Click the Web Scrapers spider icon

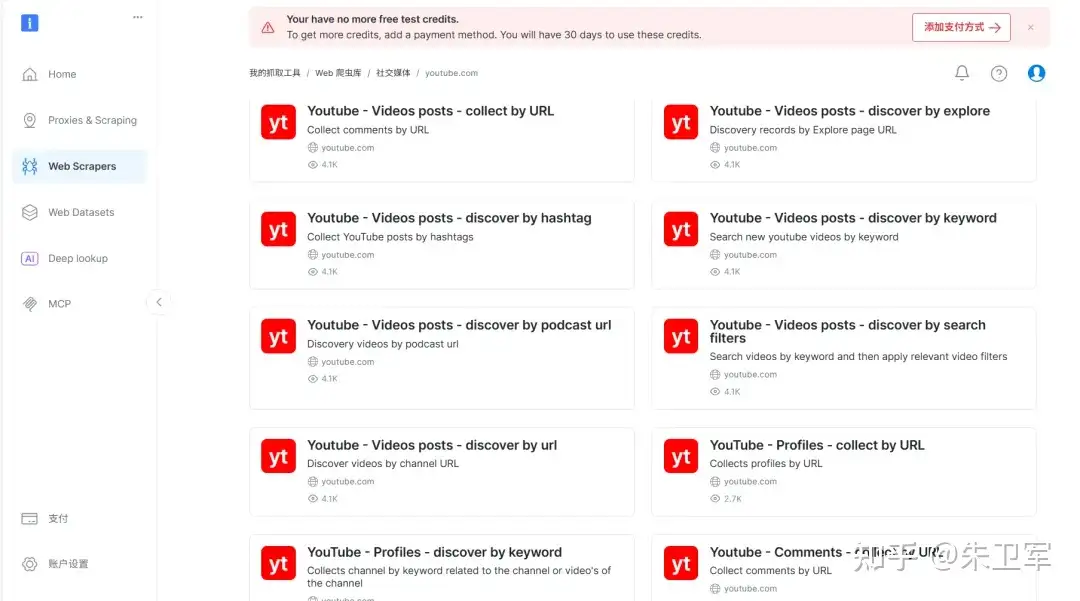pos(30,166)
